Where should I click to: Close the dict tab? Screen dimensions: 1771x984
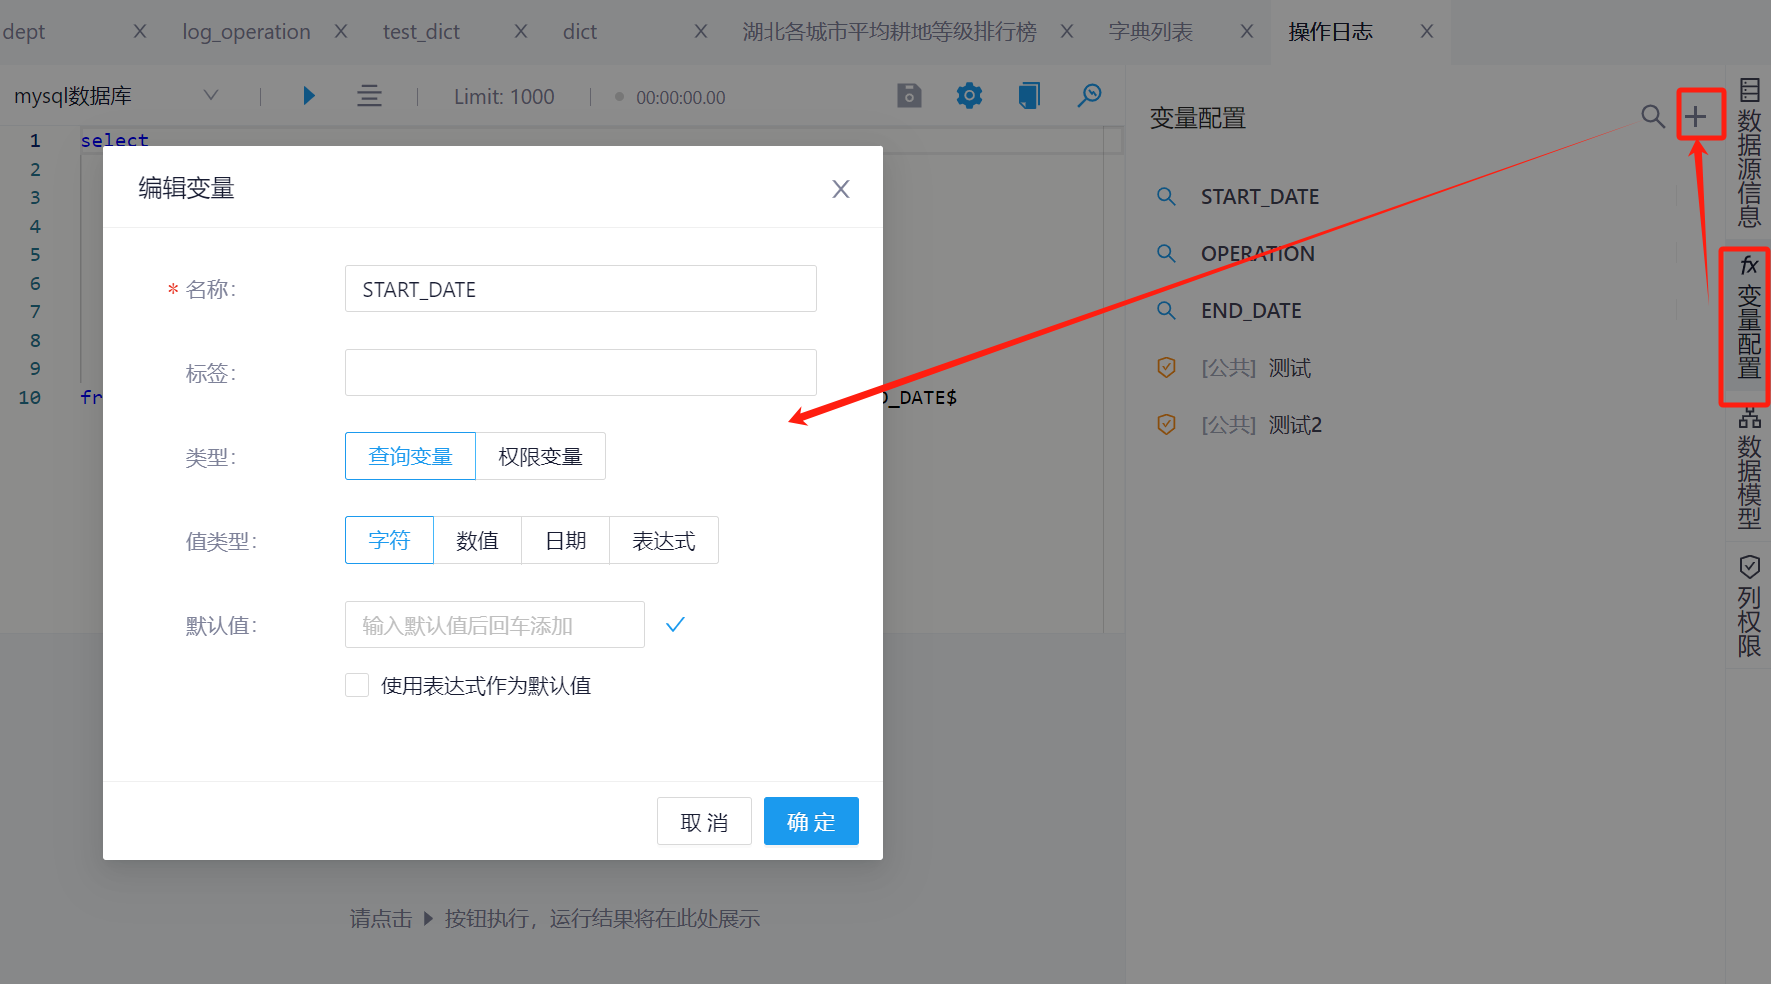[x=701, y=31]
